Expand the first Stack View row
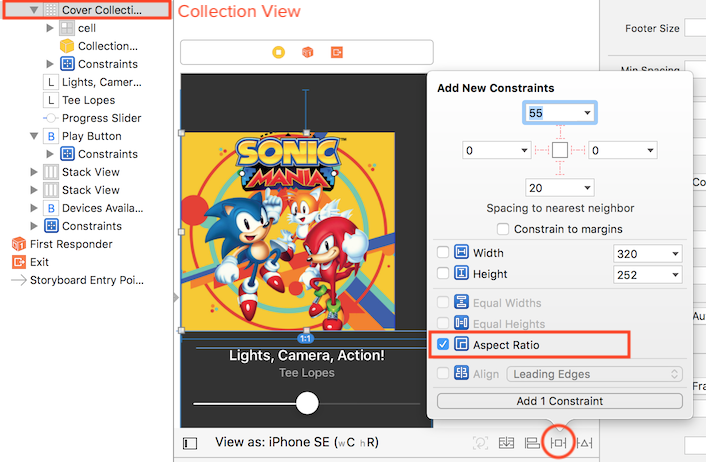This screenshot has height=462, width=706. (x=34, y=172)
